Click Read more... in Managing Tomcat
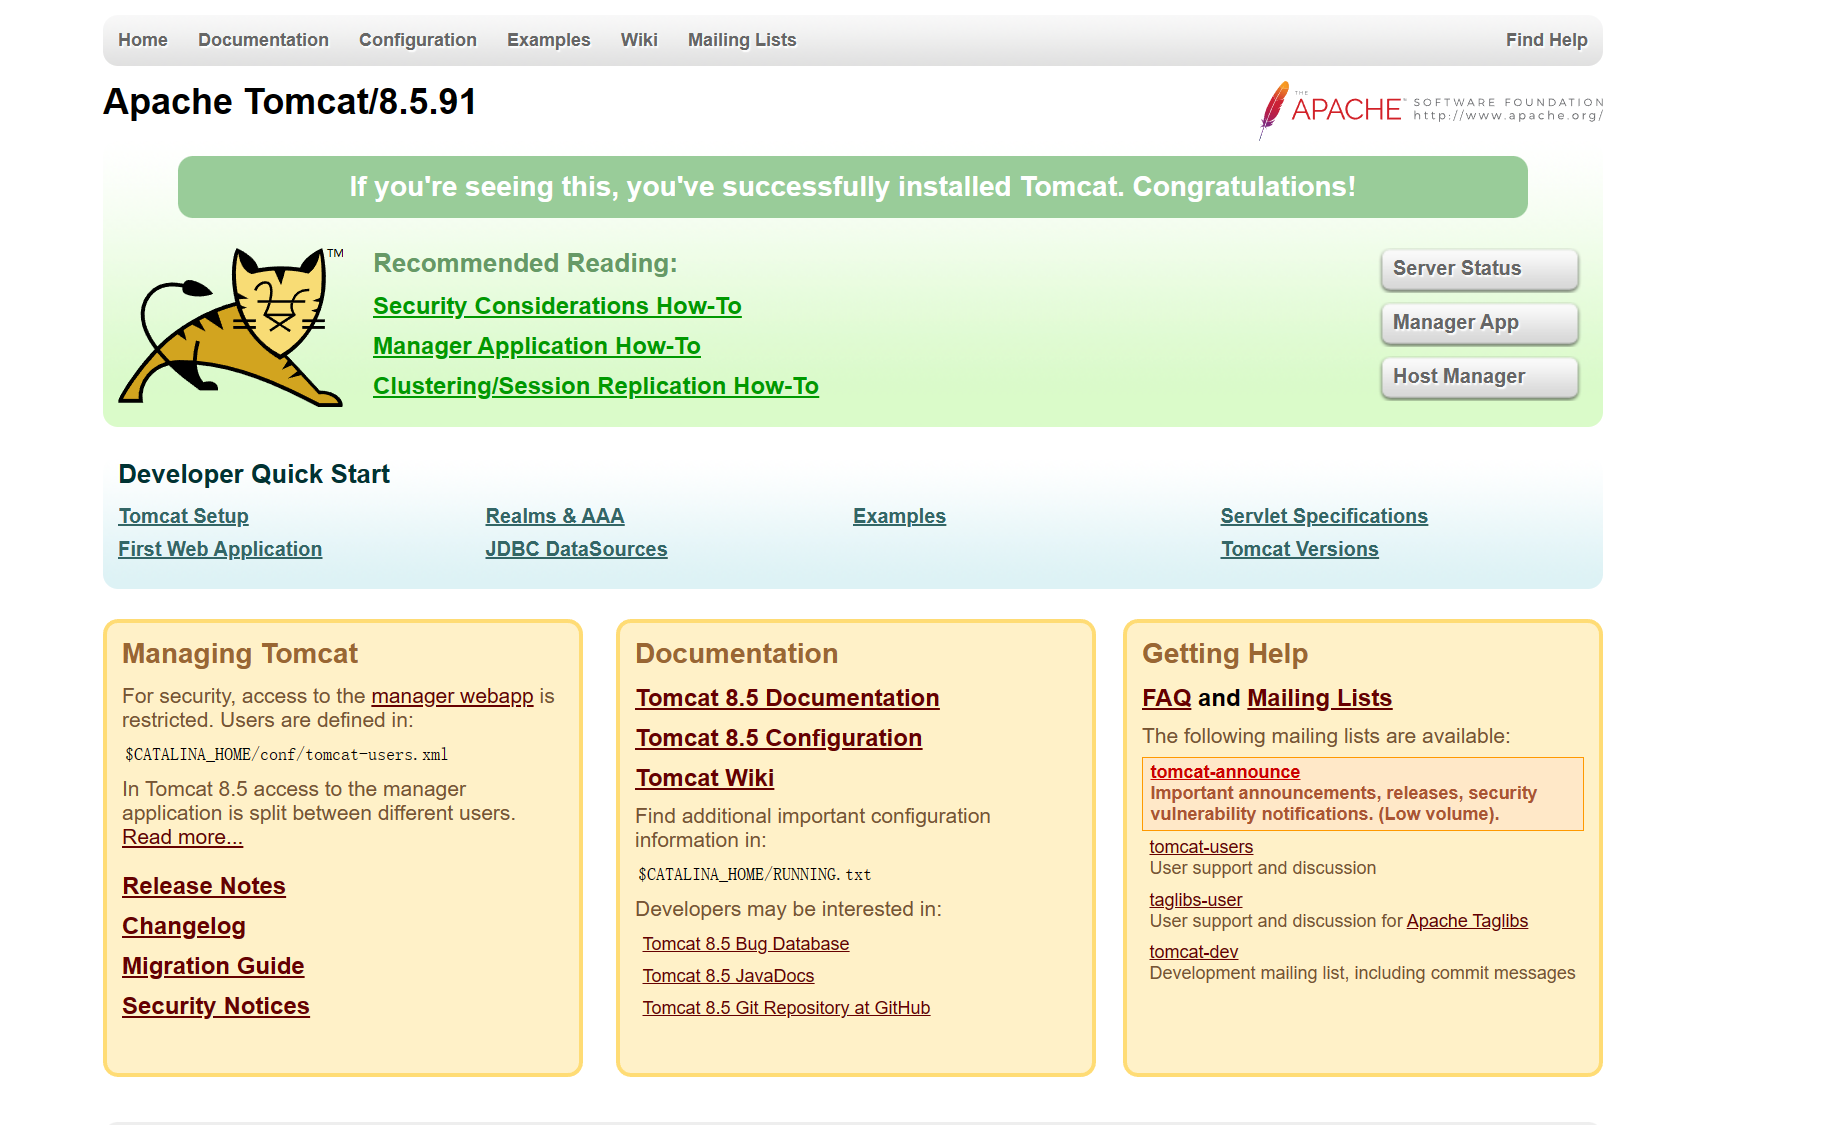Screen dimensions: 1832x1125 pos(182,837)
